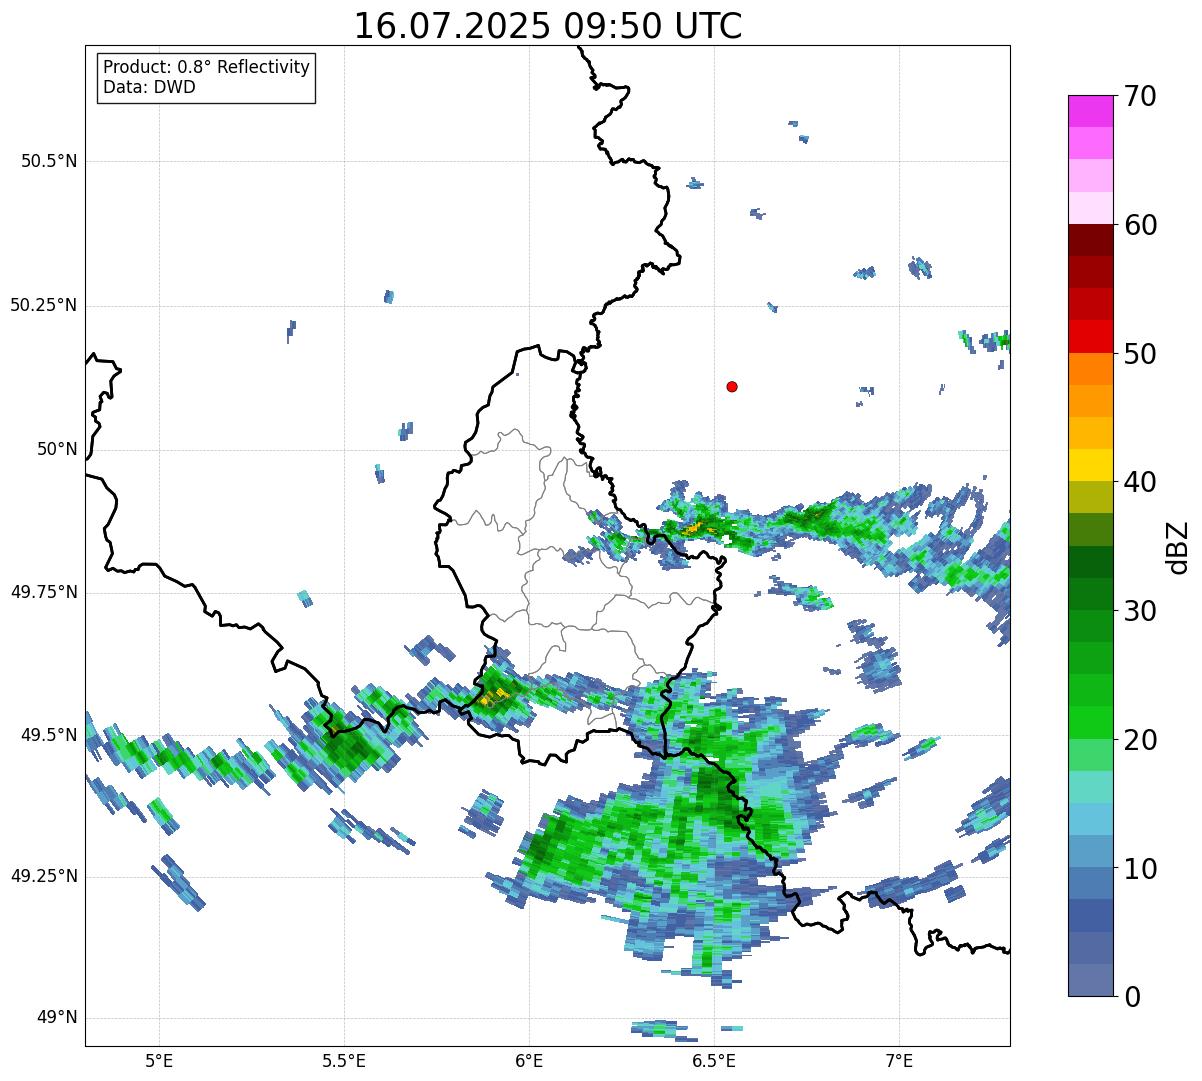Click the 50.5°N latitude label

(49, 161)
